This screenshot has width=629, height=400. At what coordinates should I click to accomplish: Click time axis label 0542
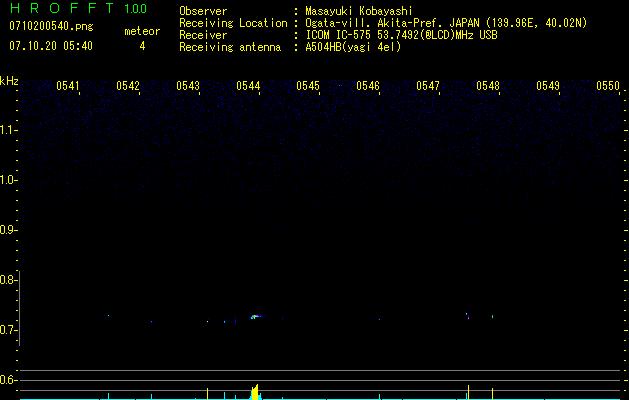click(x=128, y=86)
